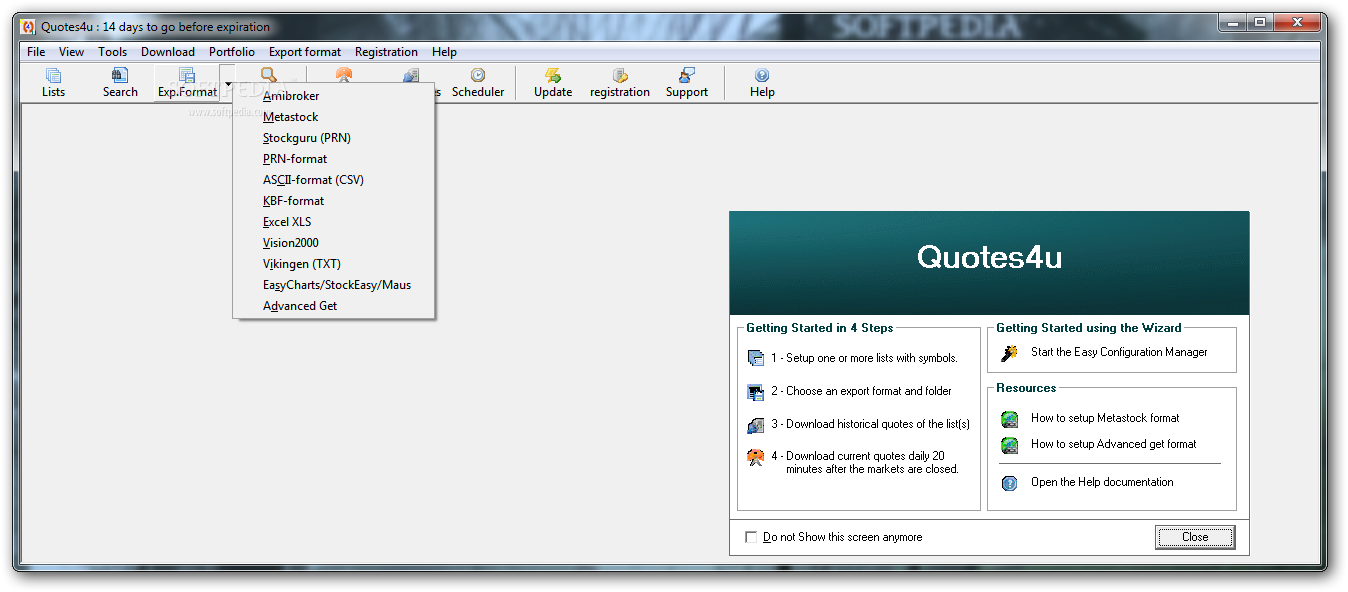Open the File menu
The width and height of the screenshot is (1348, 592).
point(36,52)
